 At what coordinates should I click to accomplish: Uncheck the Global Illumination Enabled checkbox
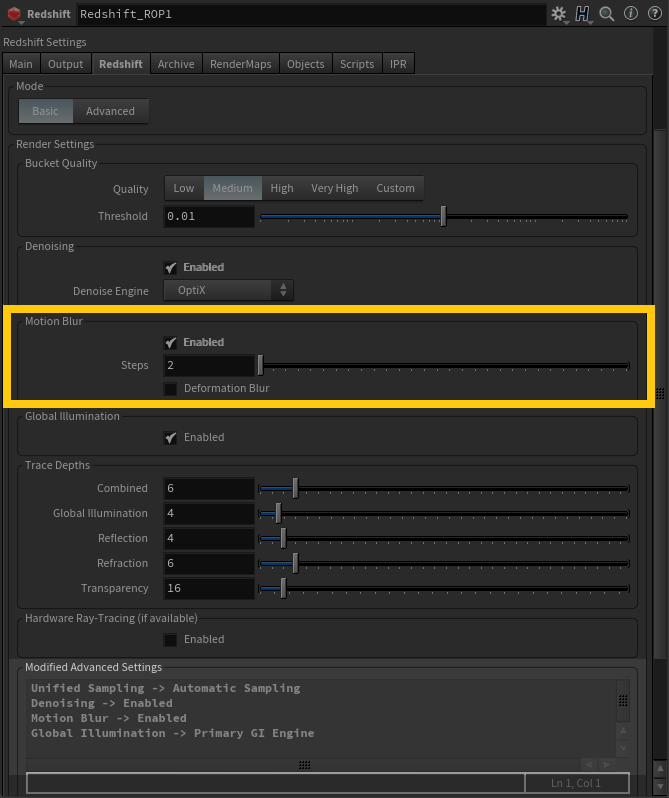171,437
